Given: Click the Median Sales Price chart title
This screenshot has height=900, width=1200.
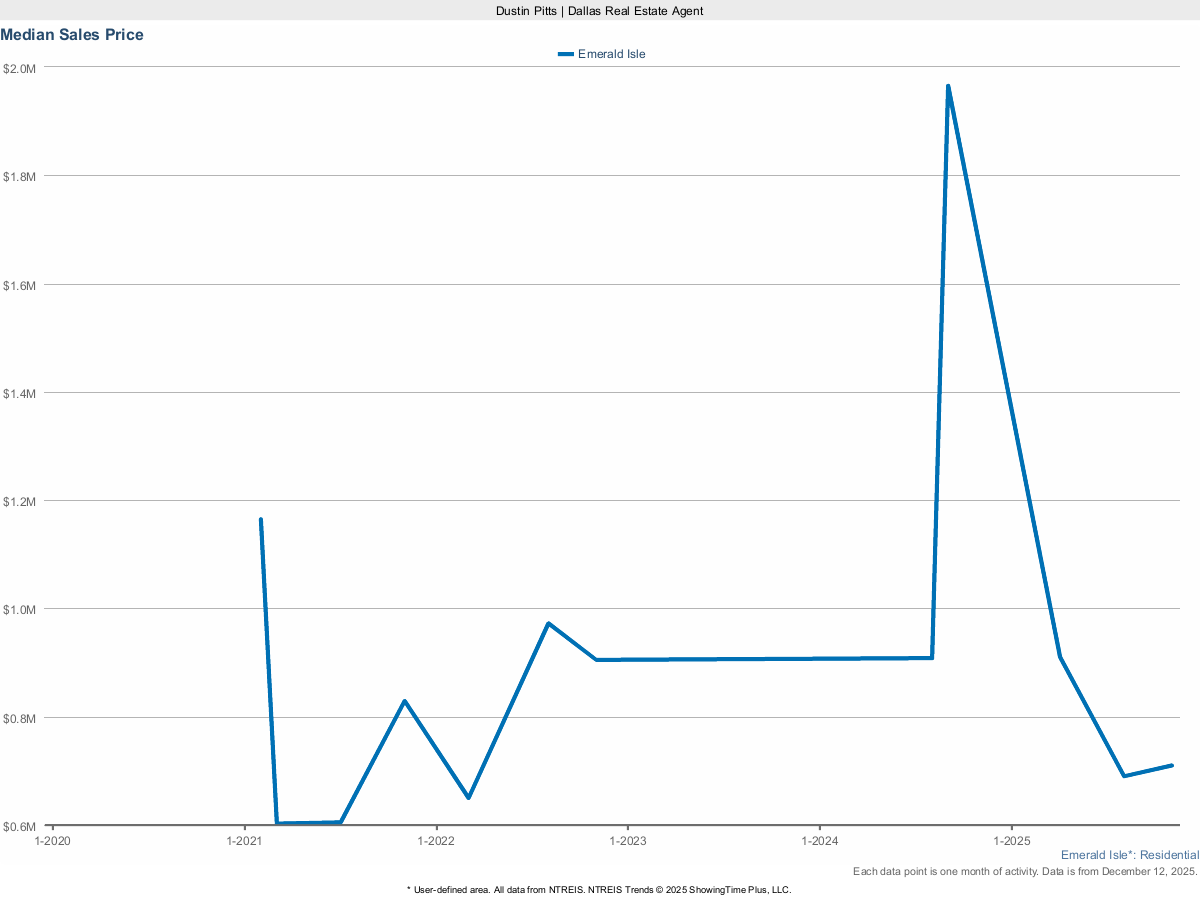Looking at the screenshot, I should point(72,35).
